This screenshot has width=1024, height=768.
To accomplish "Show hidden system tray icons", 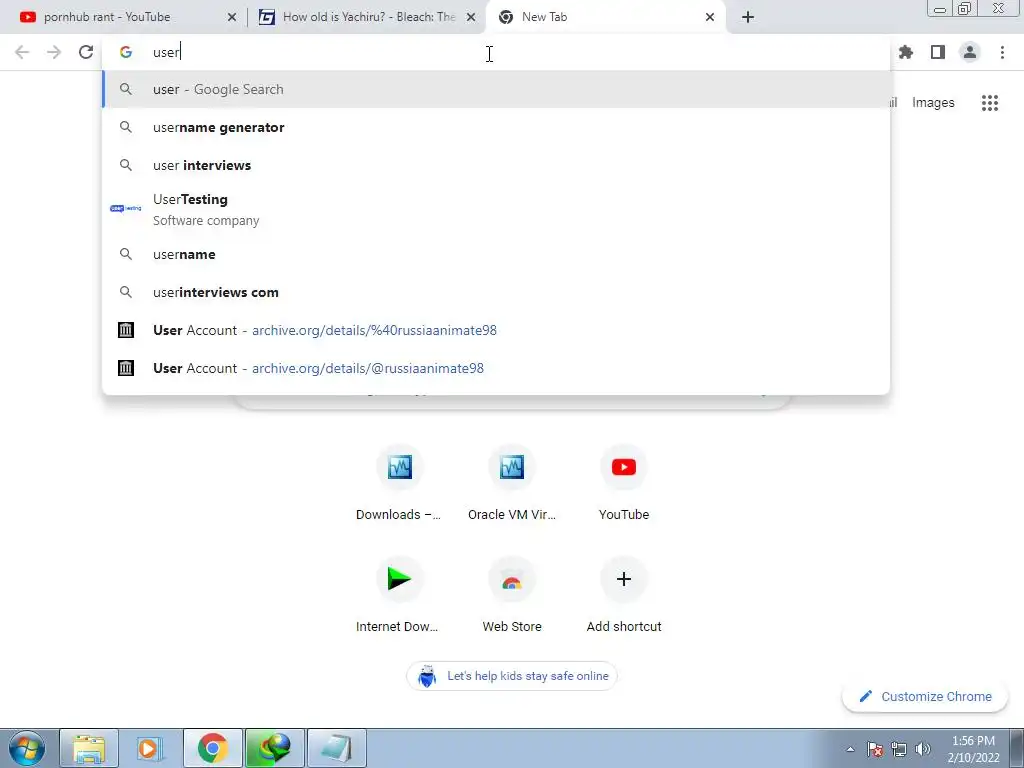I will [850, 749].
